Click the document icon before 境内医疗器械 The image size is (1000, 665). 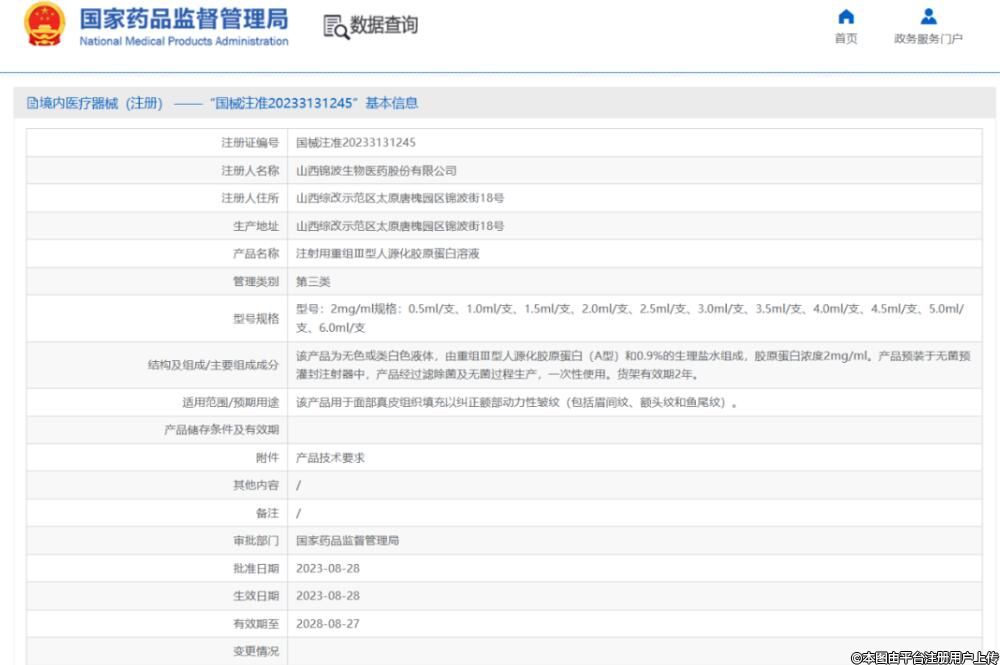tap(32, 103)
